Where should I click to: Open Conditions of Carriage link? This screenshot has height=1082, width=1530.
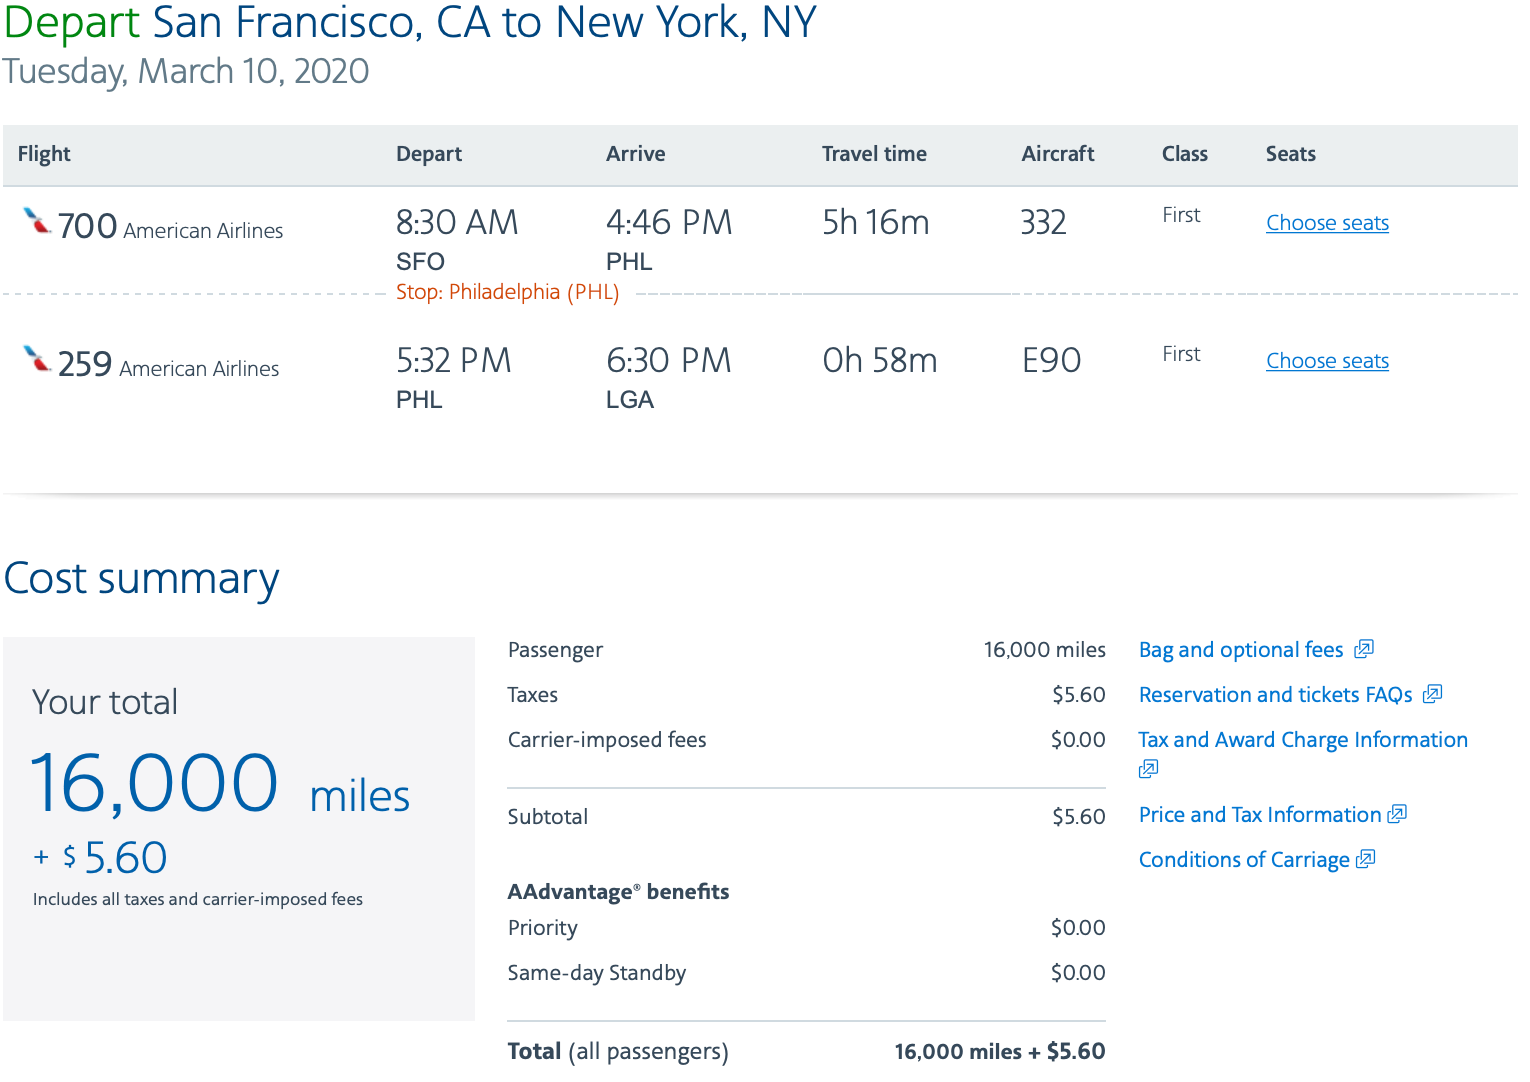point(1244,860)
